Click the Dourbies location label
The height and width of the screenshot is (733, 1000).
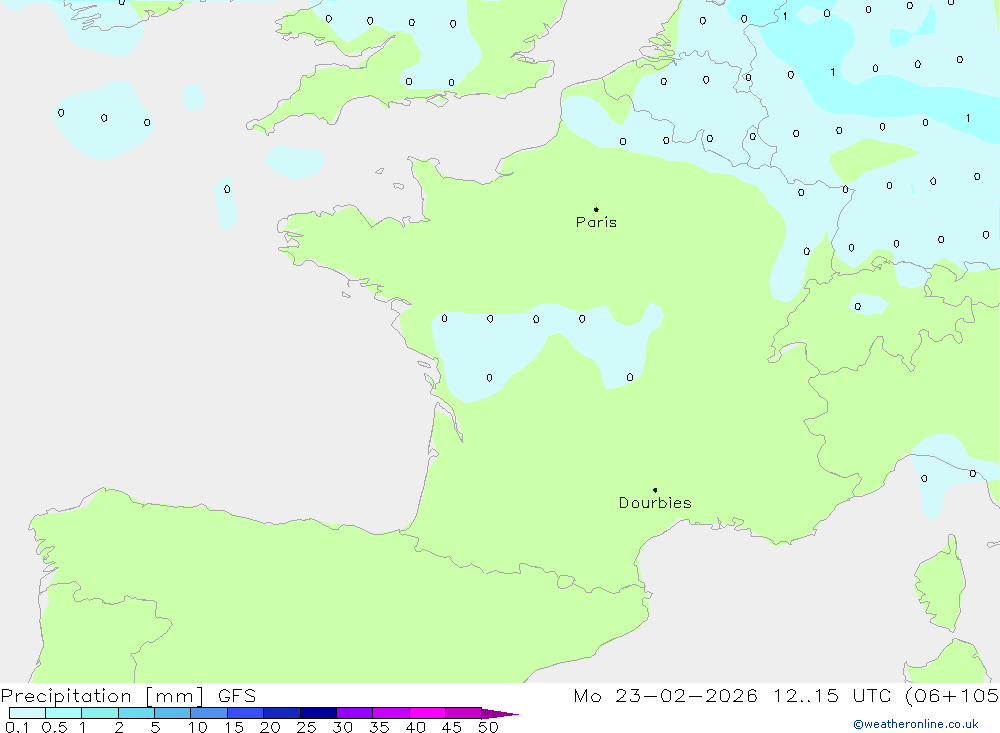click(x=655, y=503)
